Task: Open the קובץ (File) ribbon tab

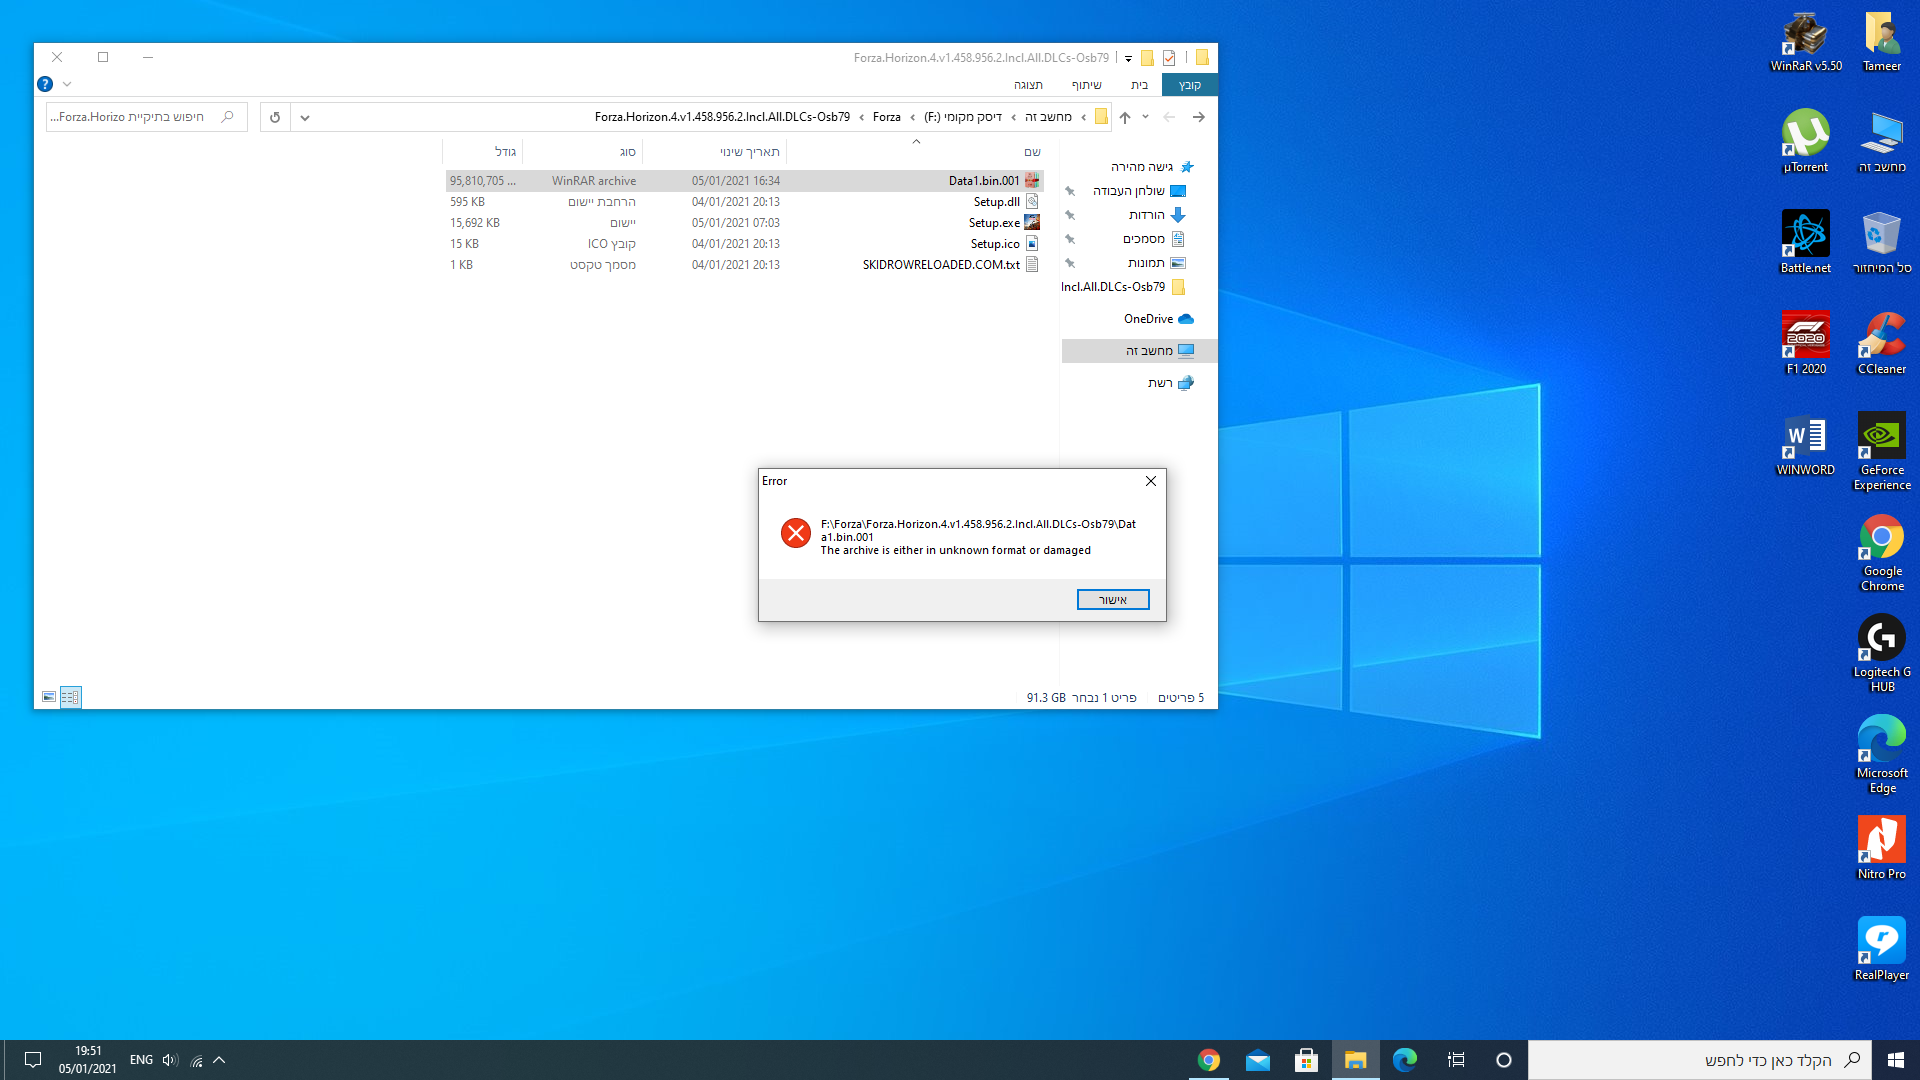Action: click(1189, 85)
